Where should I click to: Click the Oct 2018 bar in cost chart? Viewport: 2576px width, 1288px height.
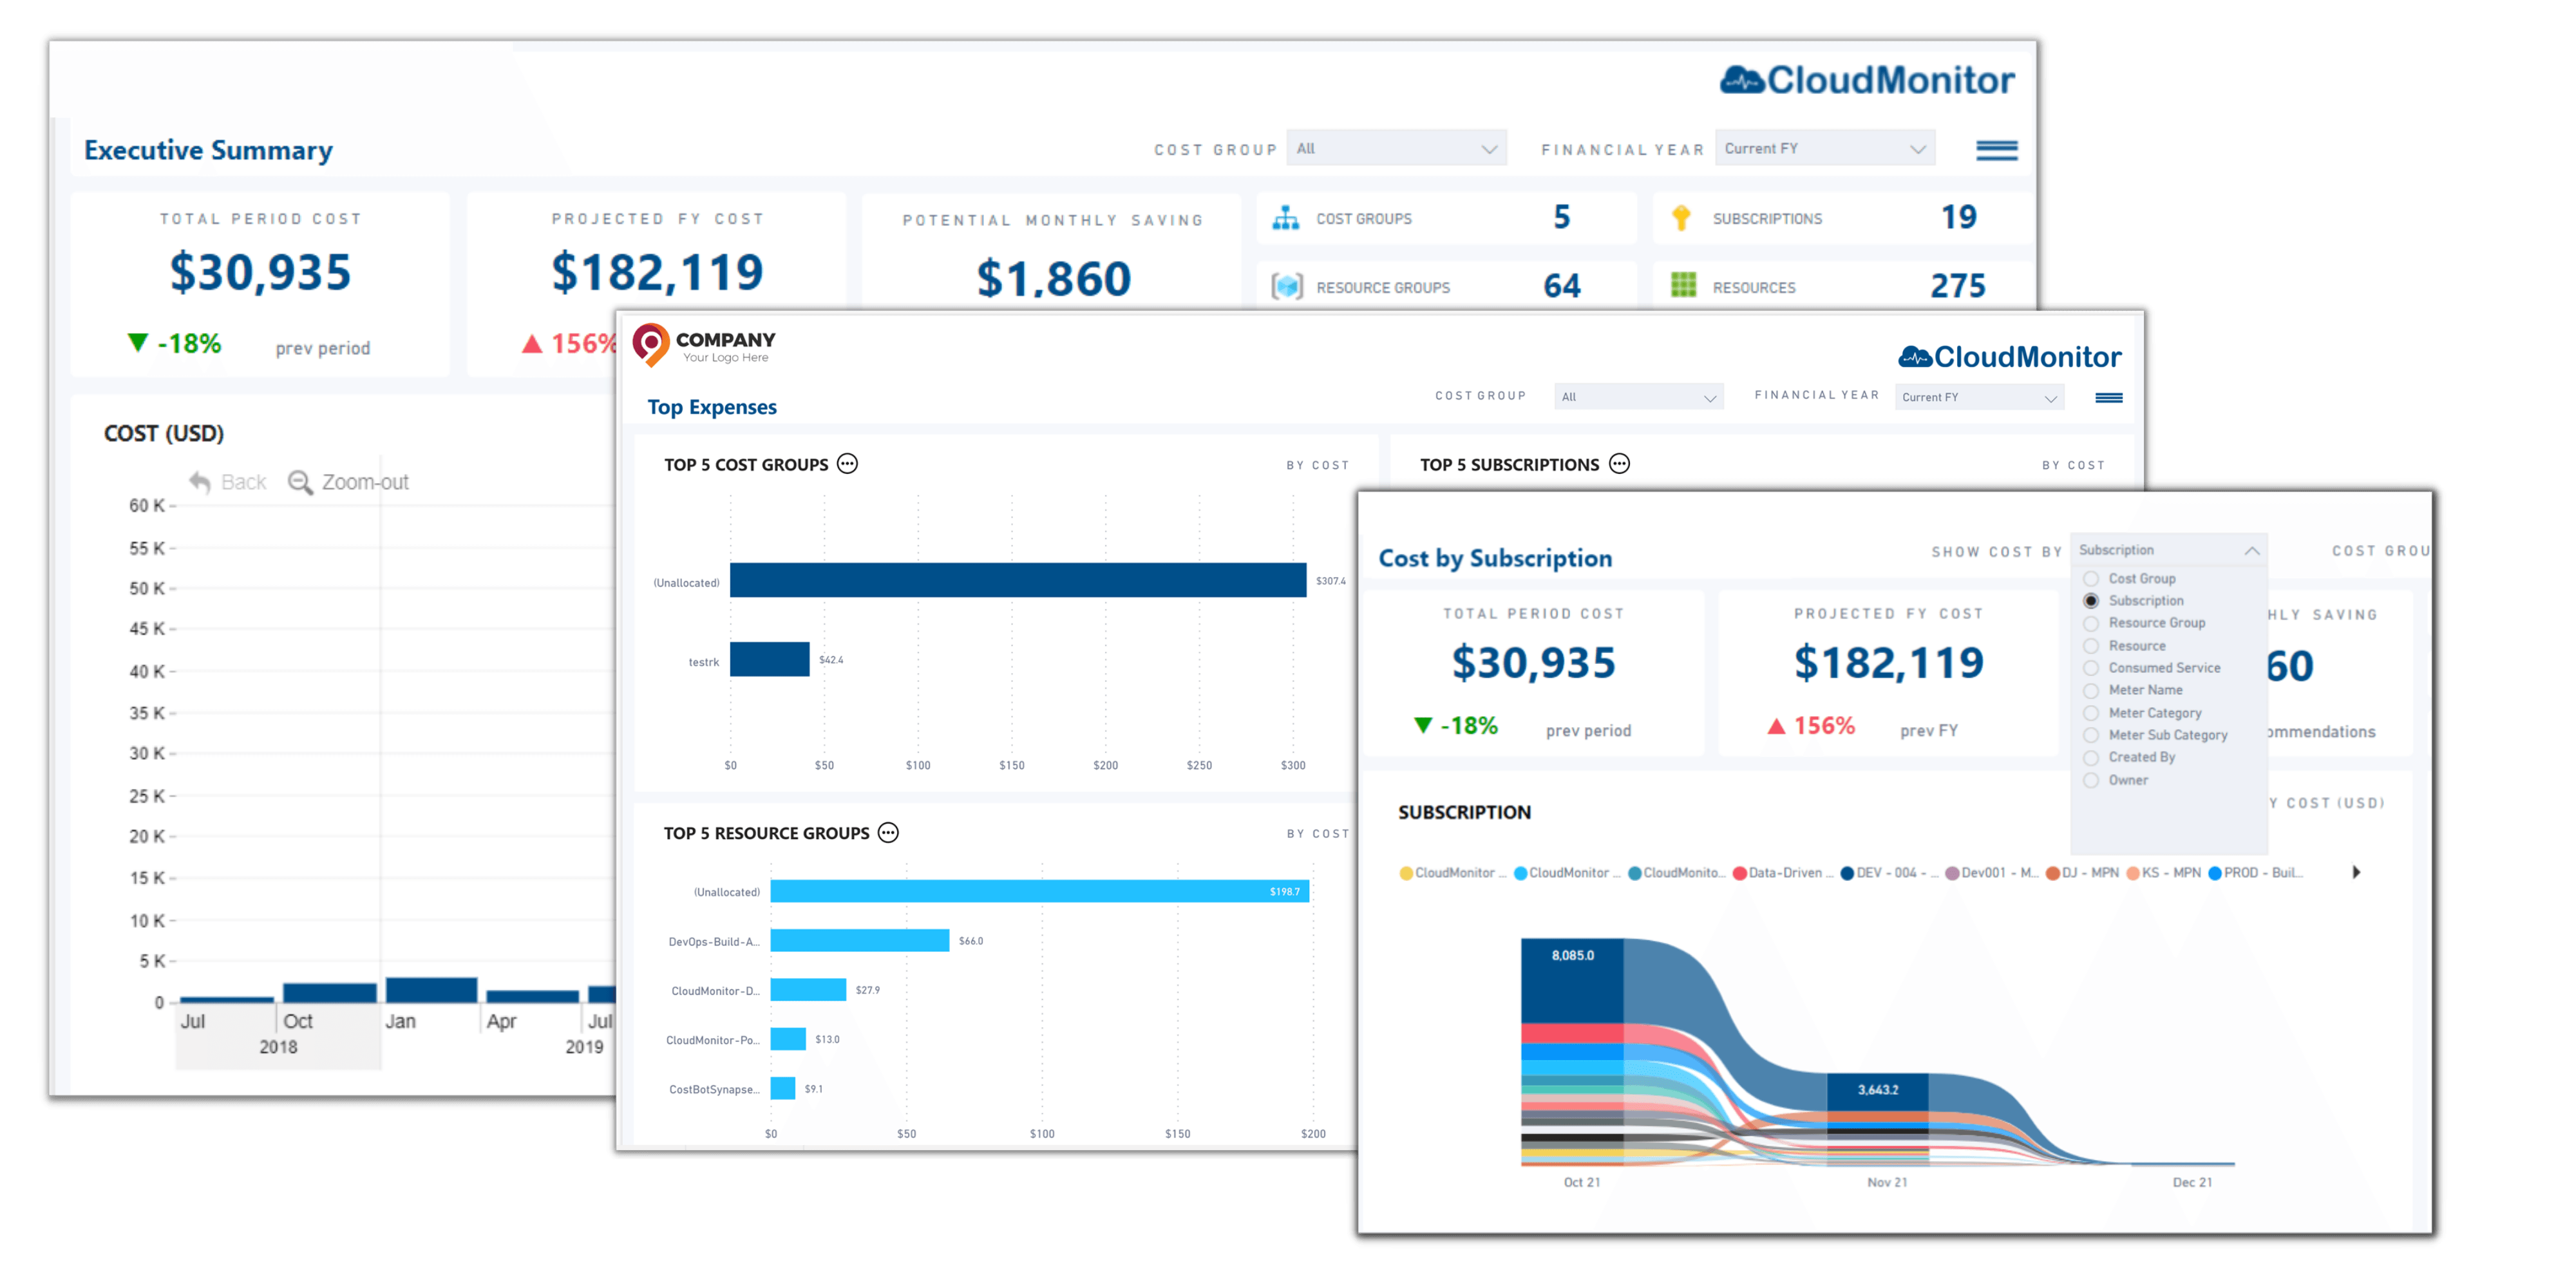point(329,992)
